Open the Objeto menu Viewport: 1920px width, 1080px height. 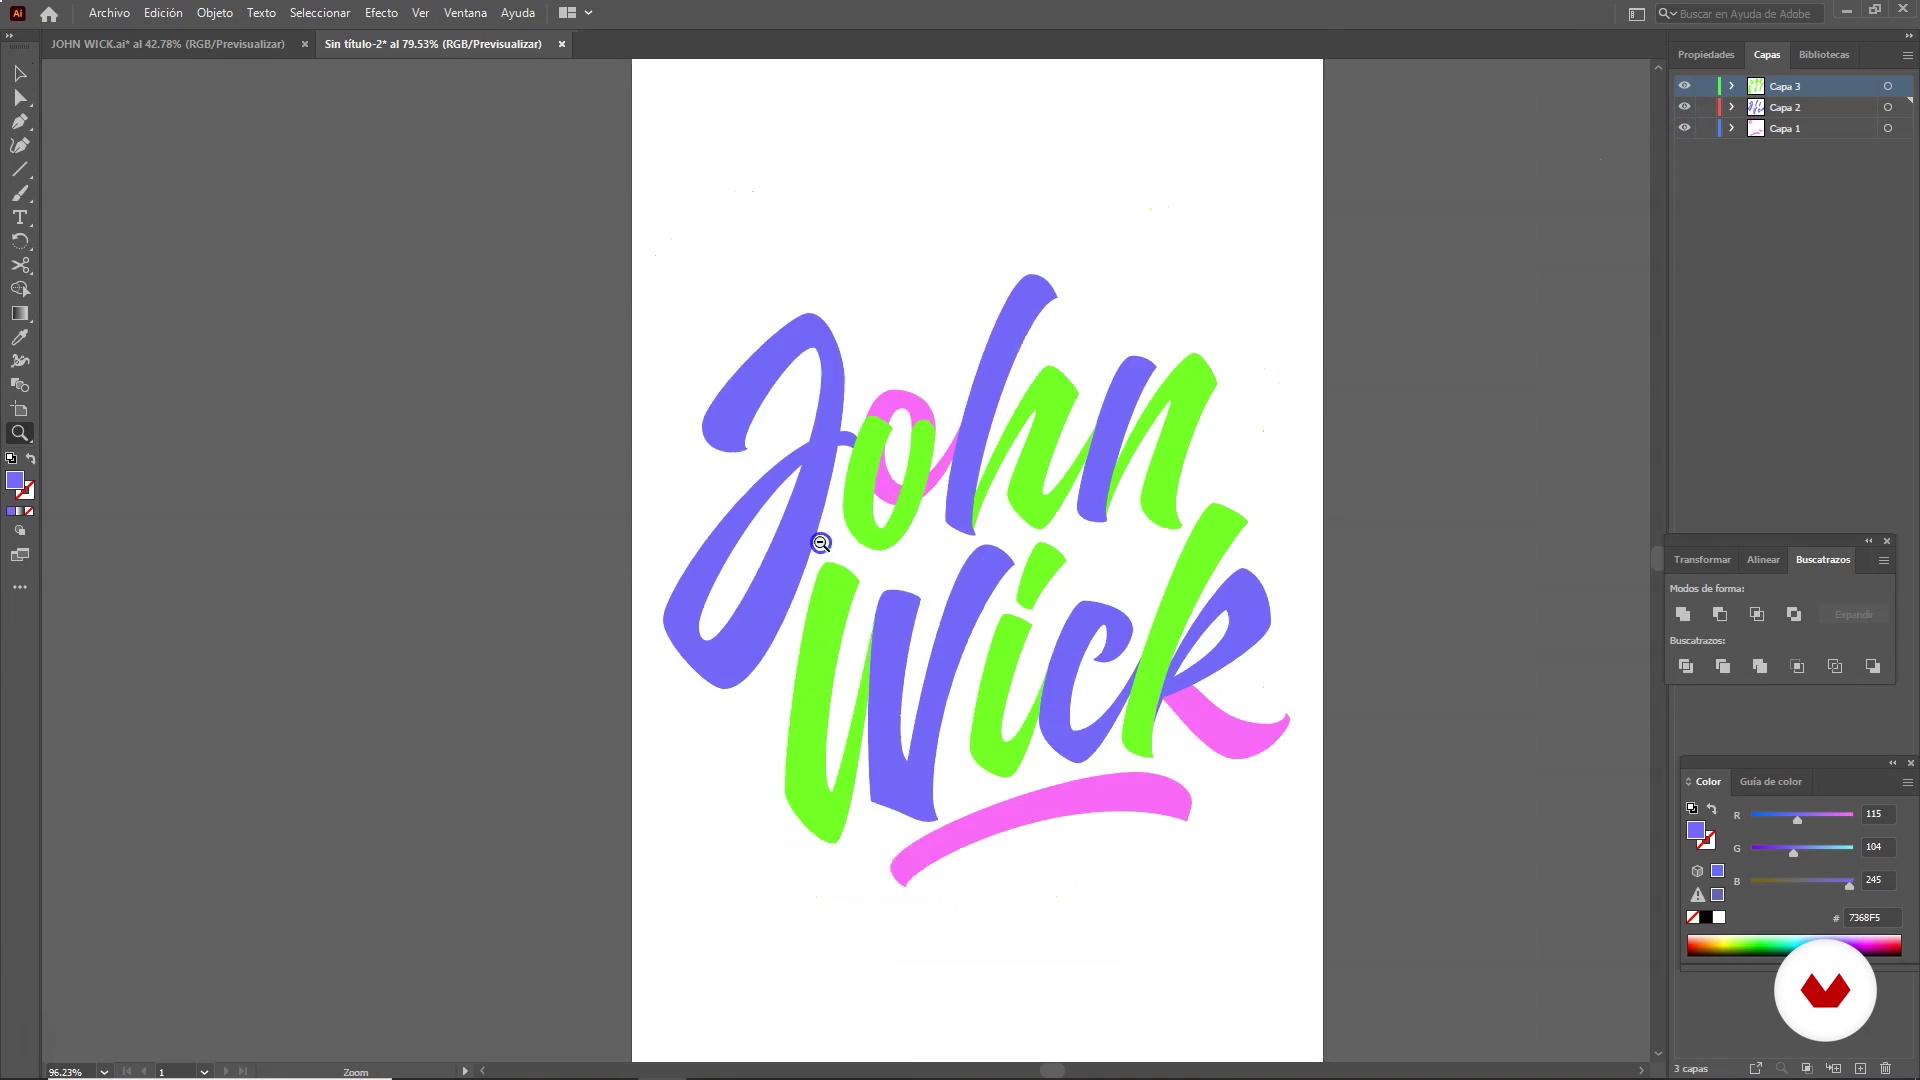coord(214,13)
